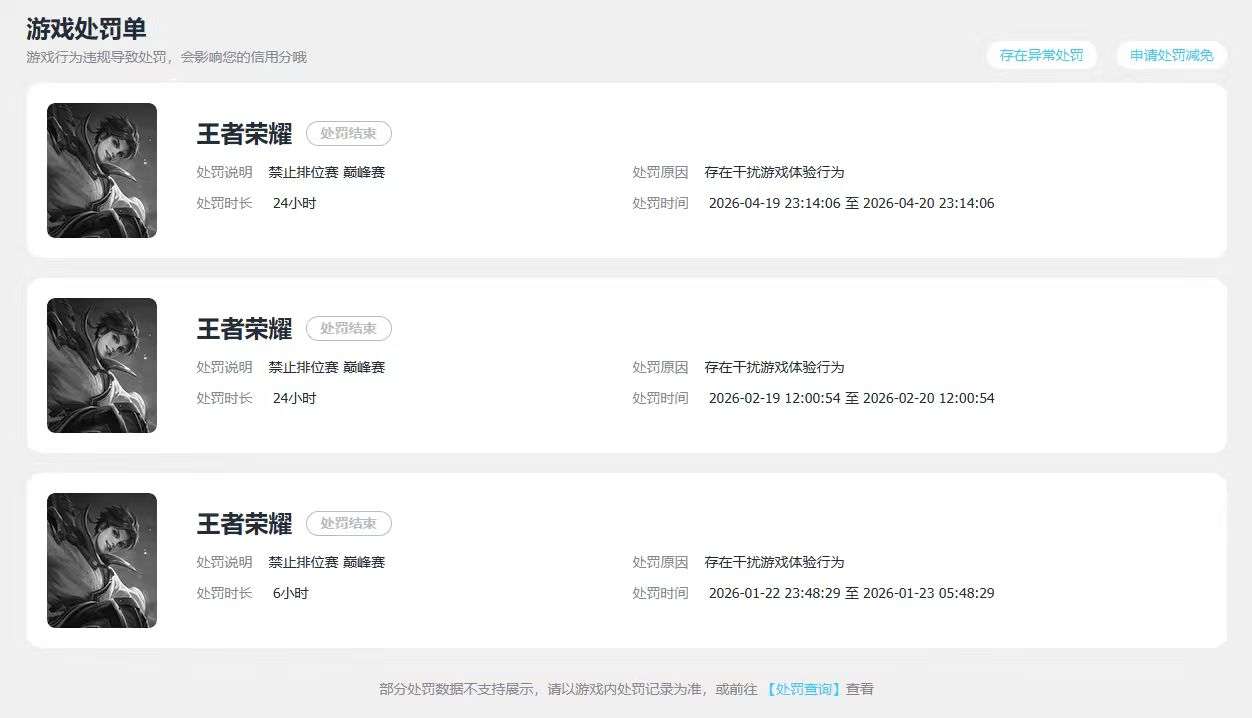Select the hero thumbnail of the 2026-02-19 penalty
This screenshot has height=718, width=1252.
pos(102,365)
